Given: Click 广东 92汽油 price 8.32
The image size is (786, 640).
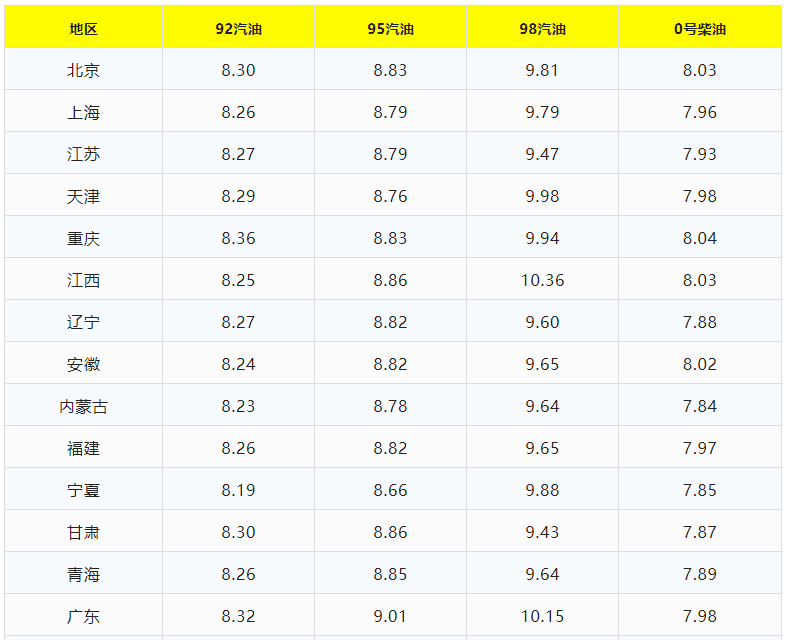Looking at the screenshot, I should click(239, 616).
